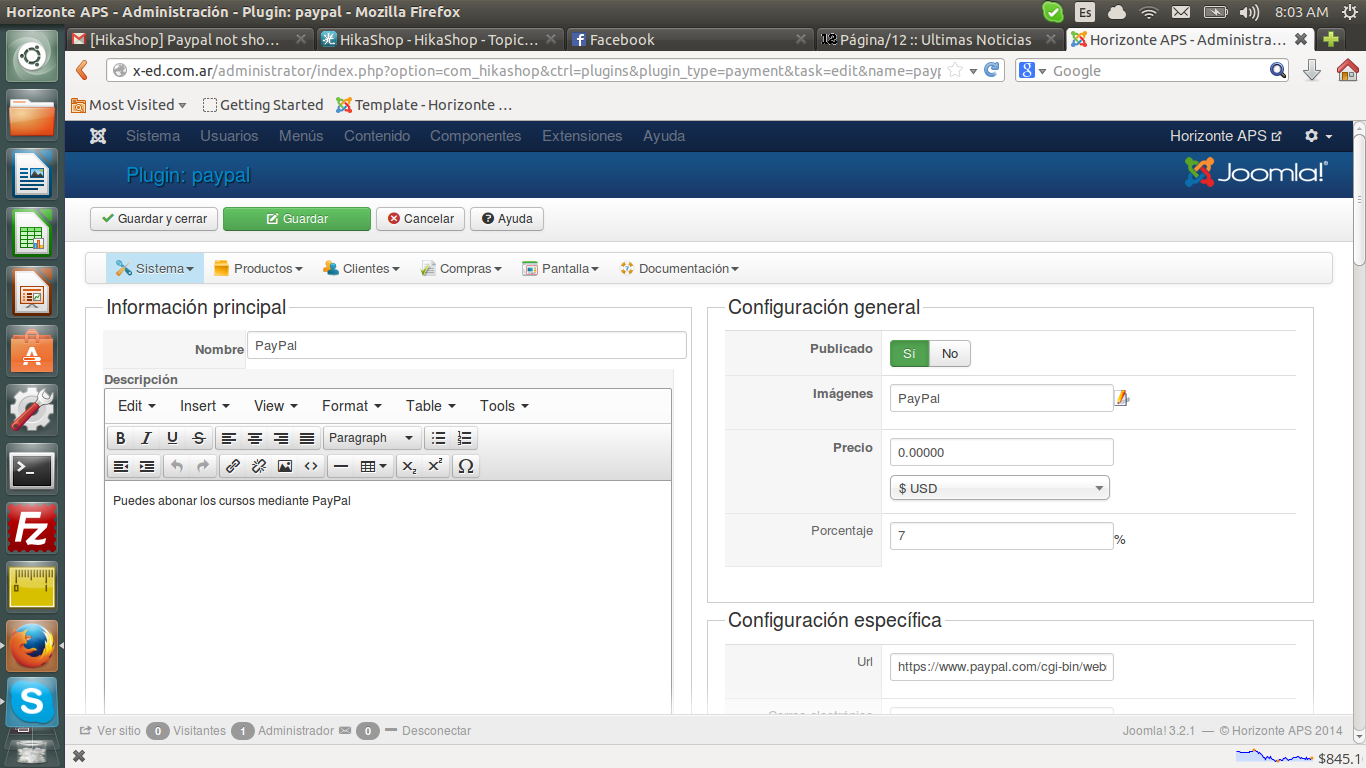1366x768 pixels.
Task: Justify the description text
Action: (307, 438)
